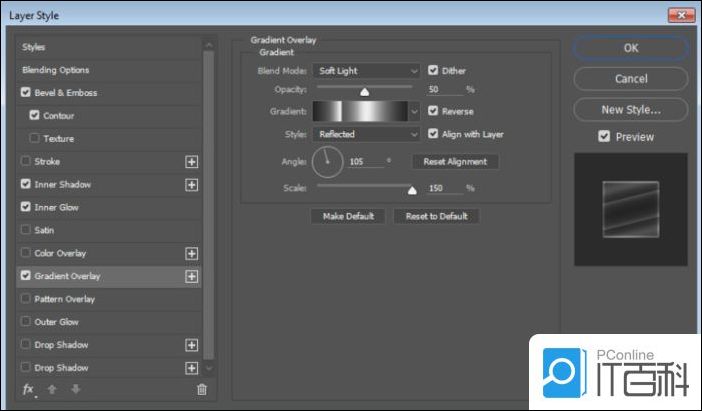This screenshot has width=702, height=411.
Task: Open the Blend Mode Soft Light dropdown
Action: pos(366,71)
